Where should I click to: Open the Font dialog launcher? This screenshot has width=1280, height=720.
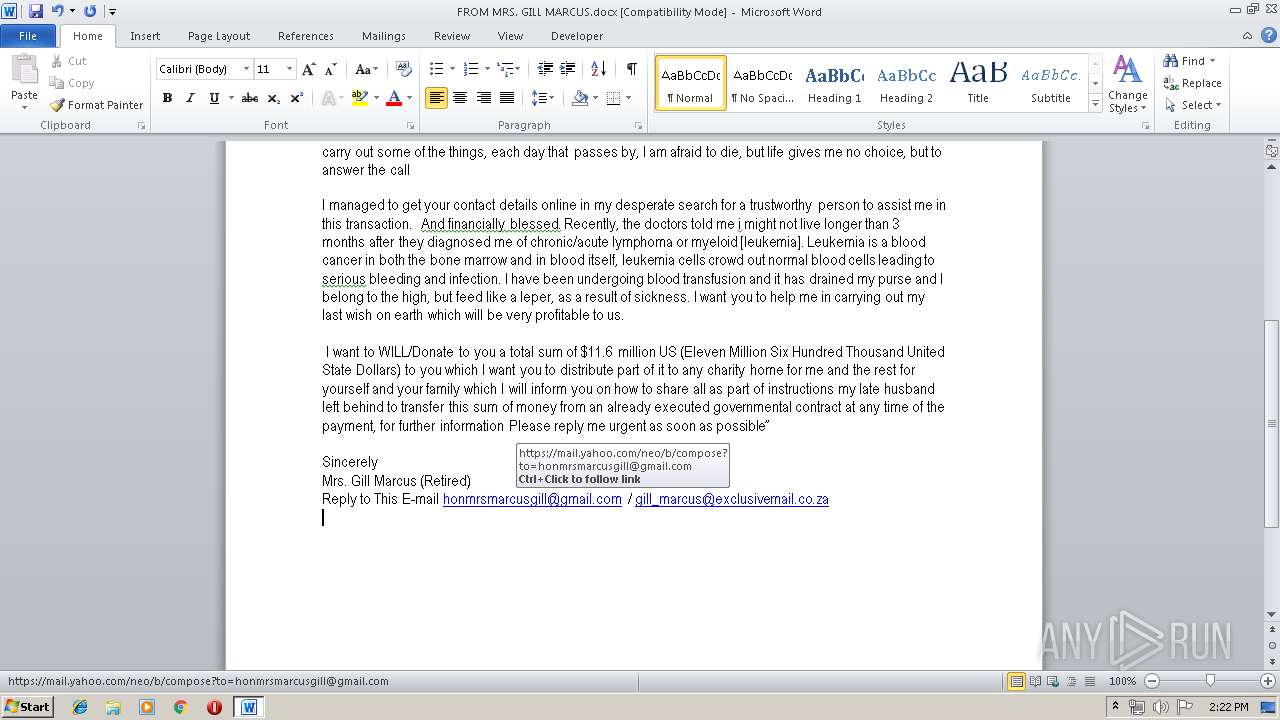[x=410, y=126]
